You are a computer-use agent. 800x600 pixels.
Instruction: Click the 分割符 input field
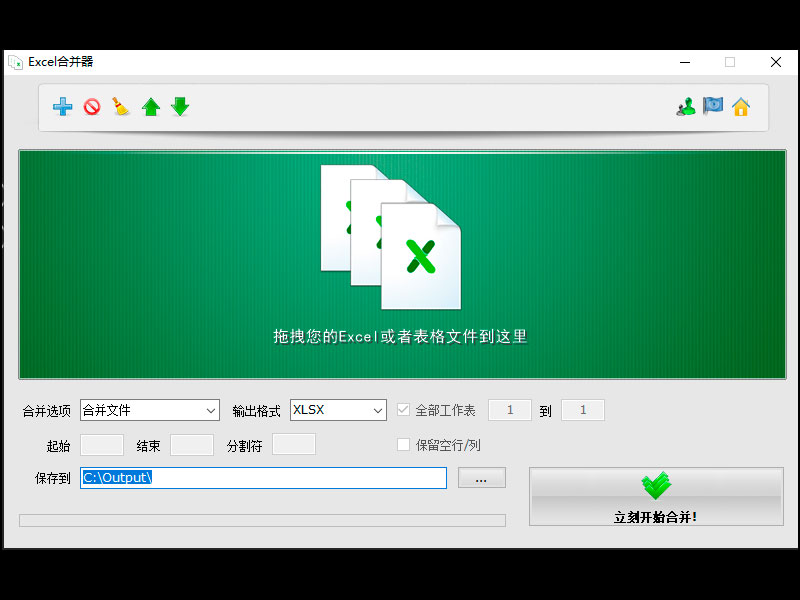pyautogui.click(x=294, y=444)
